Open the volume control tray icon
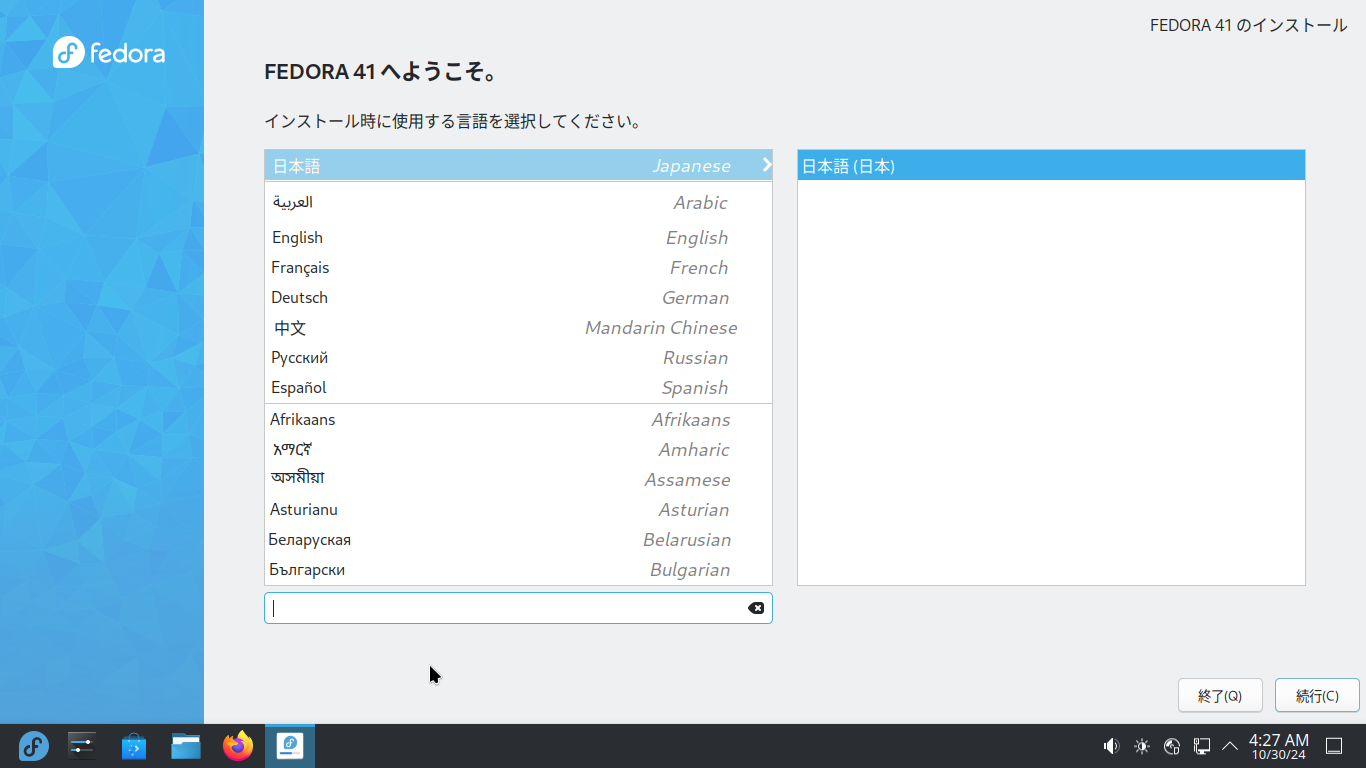1366x768 pixels. coord(1111,746)
